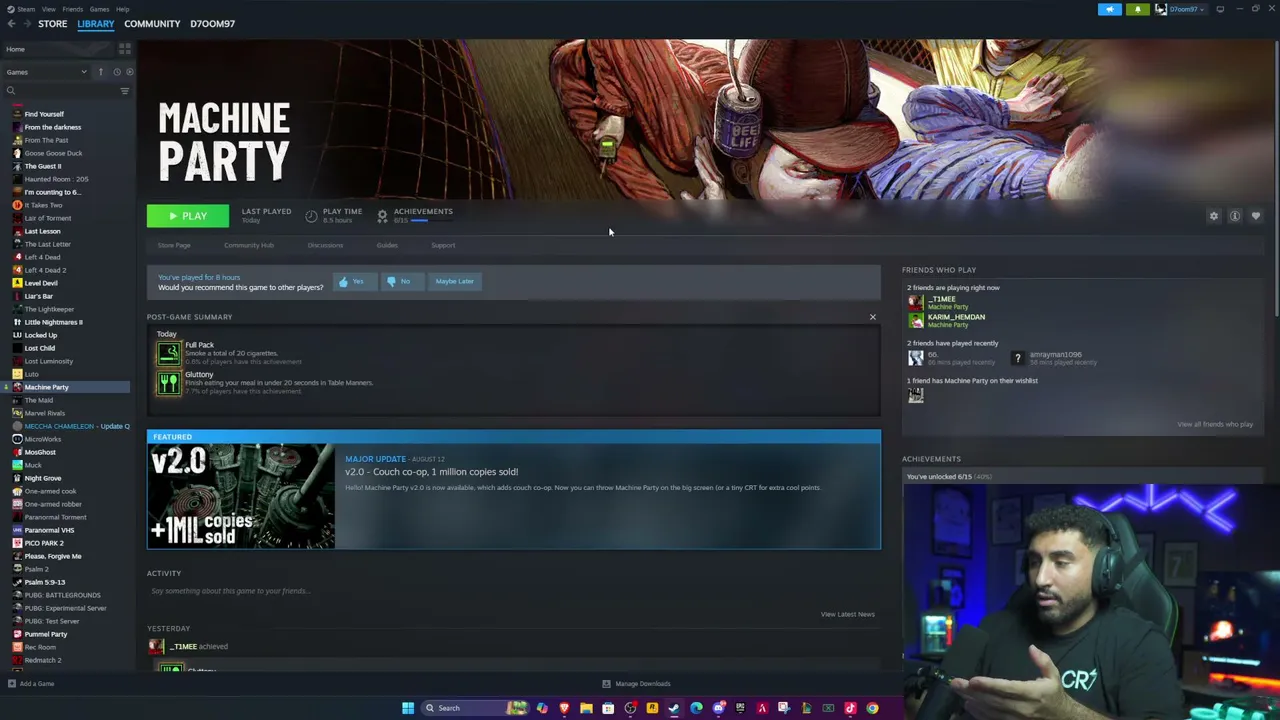Click the forward navigation arrow

pos(25,24)
